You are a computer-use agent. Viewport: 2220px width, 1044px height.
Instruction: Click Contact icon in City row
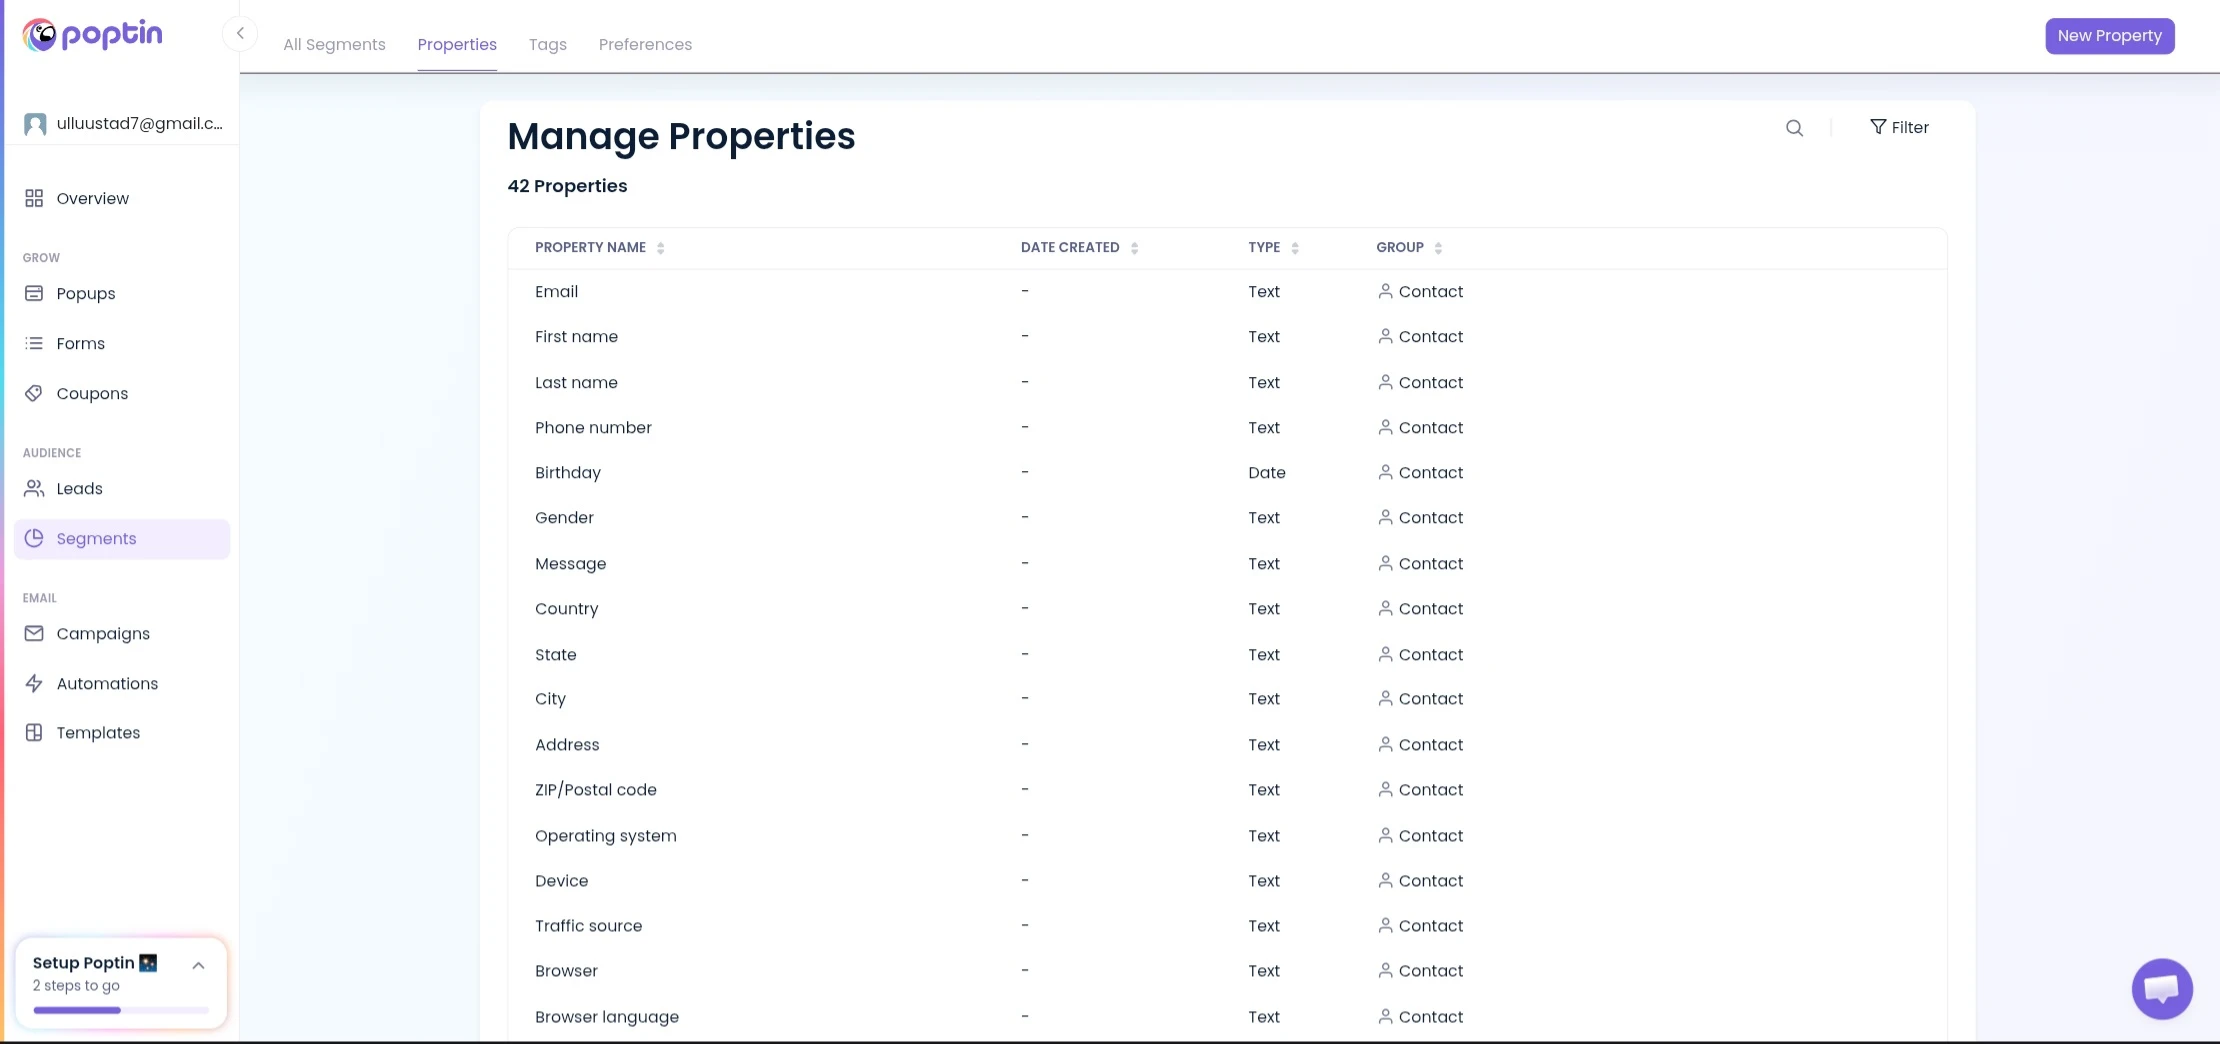coord(1385,698)
